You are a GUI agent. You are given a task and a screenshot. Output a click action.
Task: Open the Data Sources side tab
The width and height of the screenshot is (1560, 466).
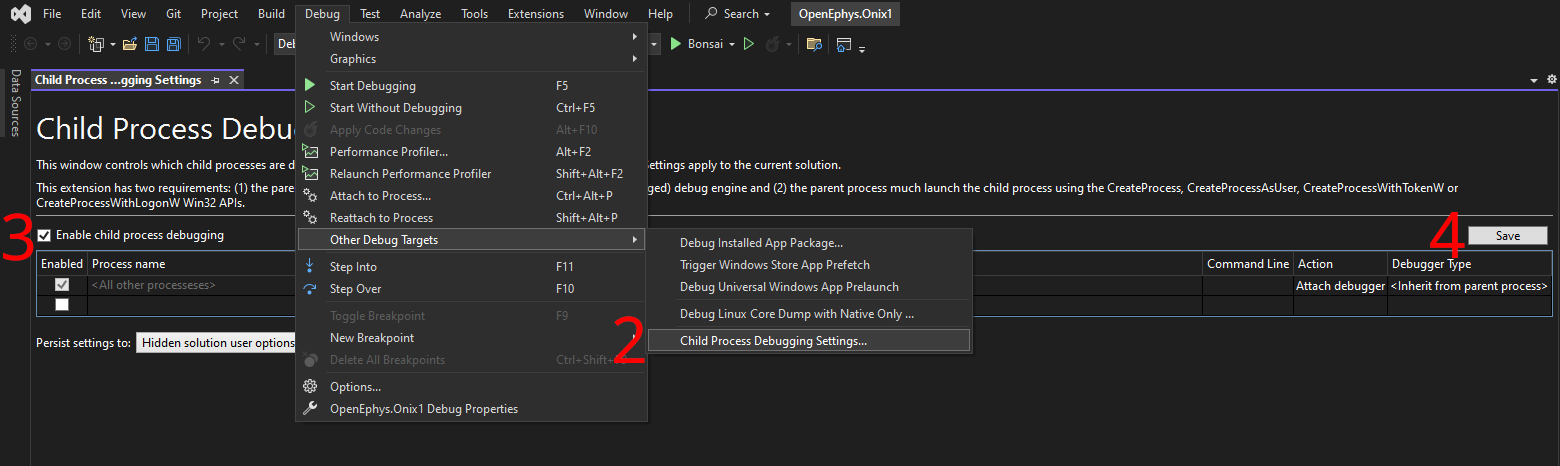pos(15,103)
